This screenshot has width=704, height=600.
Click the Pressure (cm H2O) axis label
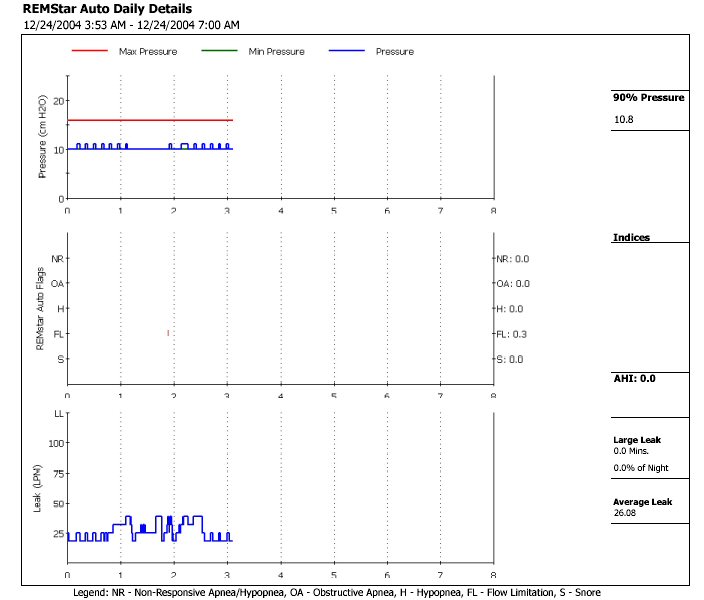tap(42, 137)
